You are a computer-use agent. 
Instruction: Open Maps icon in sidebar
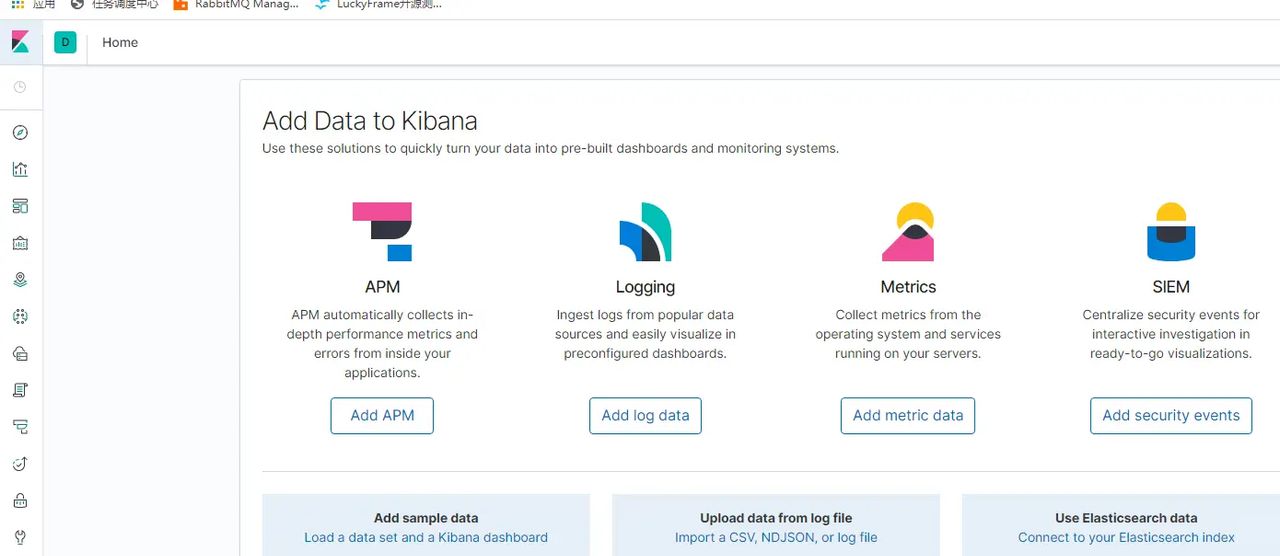coord(20,280)
